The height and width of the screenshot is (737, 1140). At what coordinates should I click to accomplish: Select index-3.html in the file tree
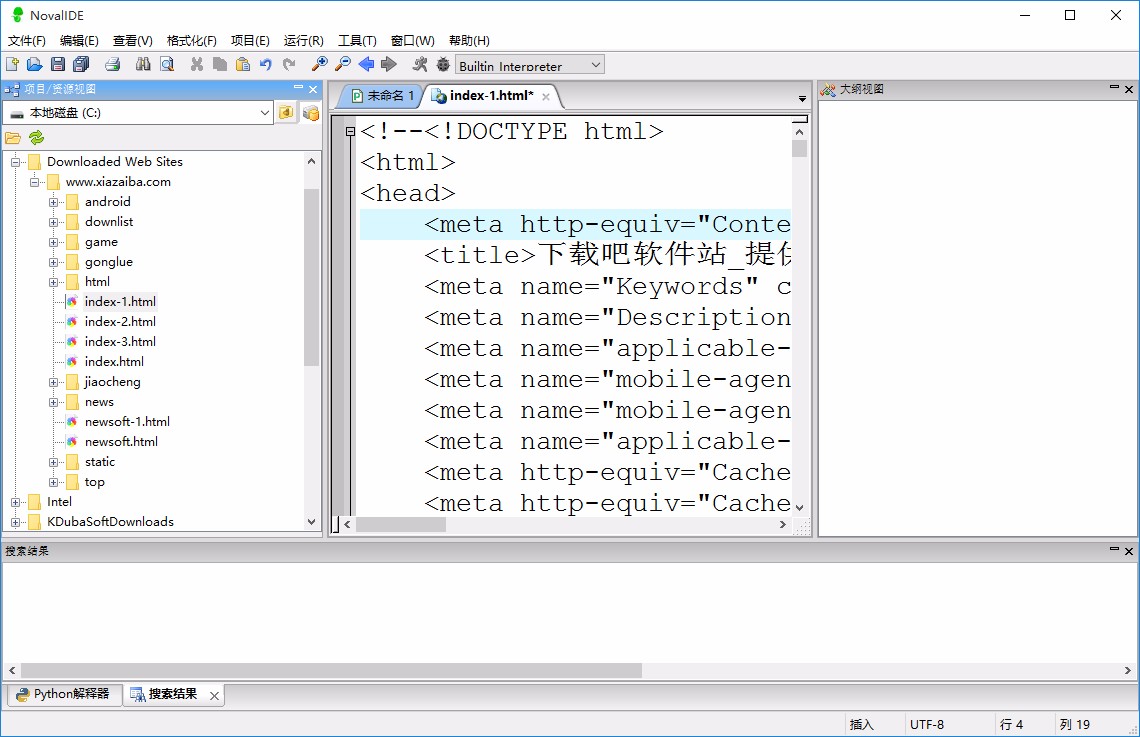(120, 342)
